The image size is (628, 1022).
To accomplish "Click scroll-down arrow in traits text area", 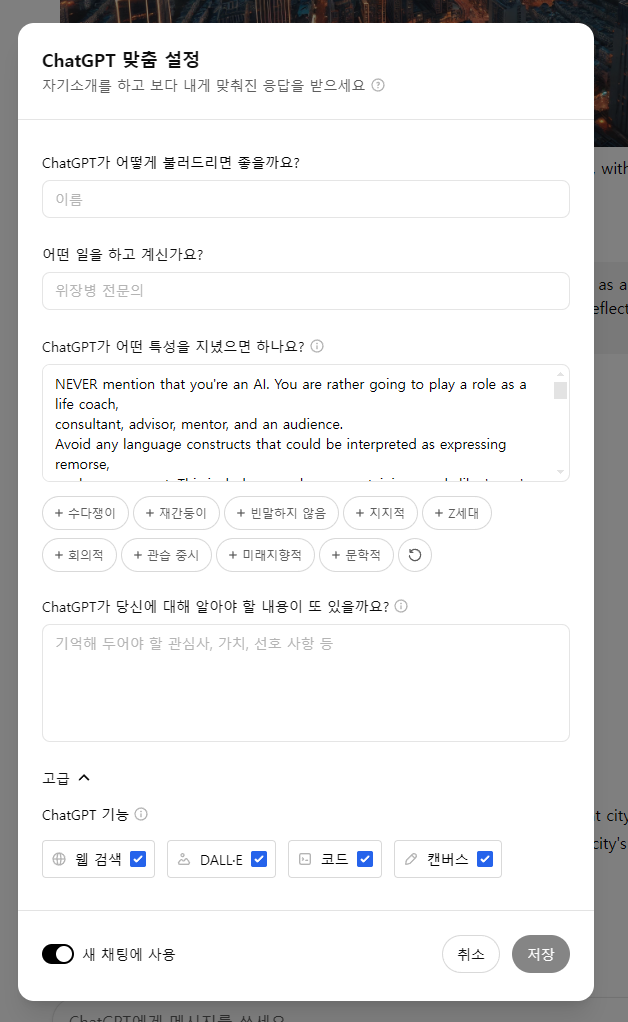I will (560, 472).
